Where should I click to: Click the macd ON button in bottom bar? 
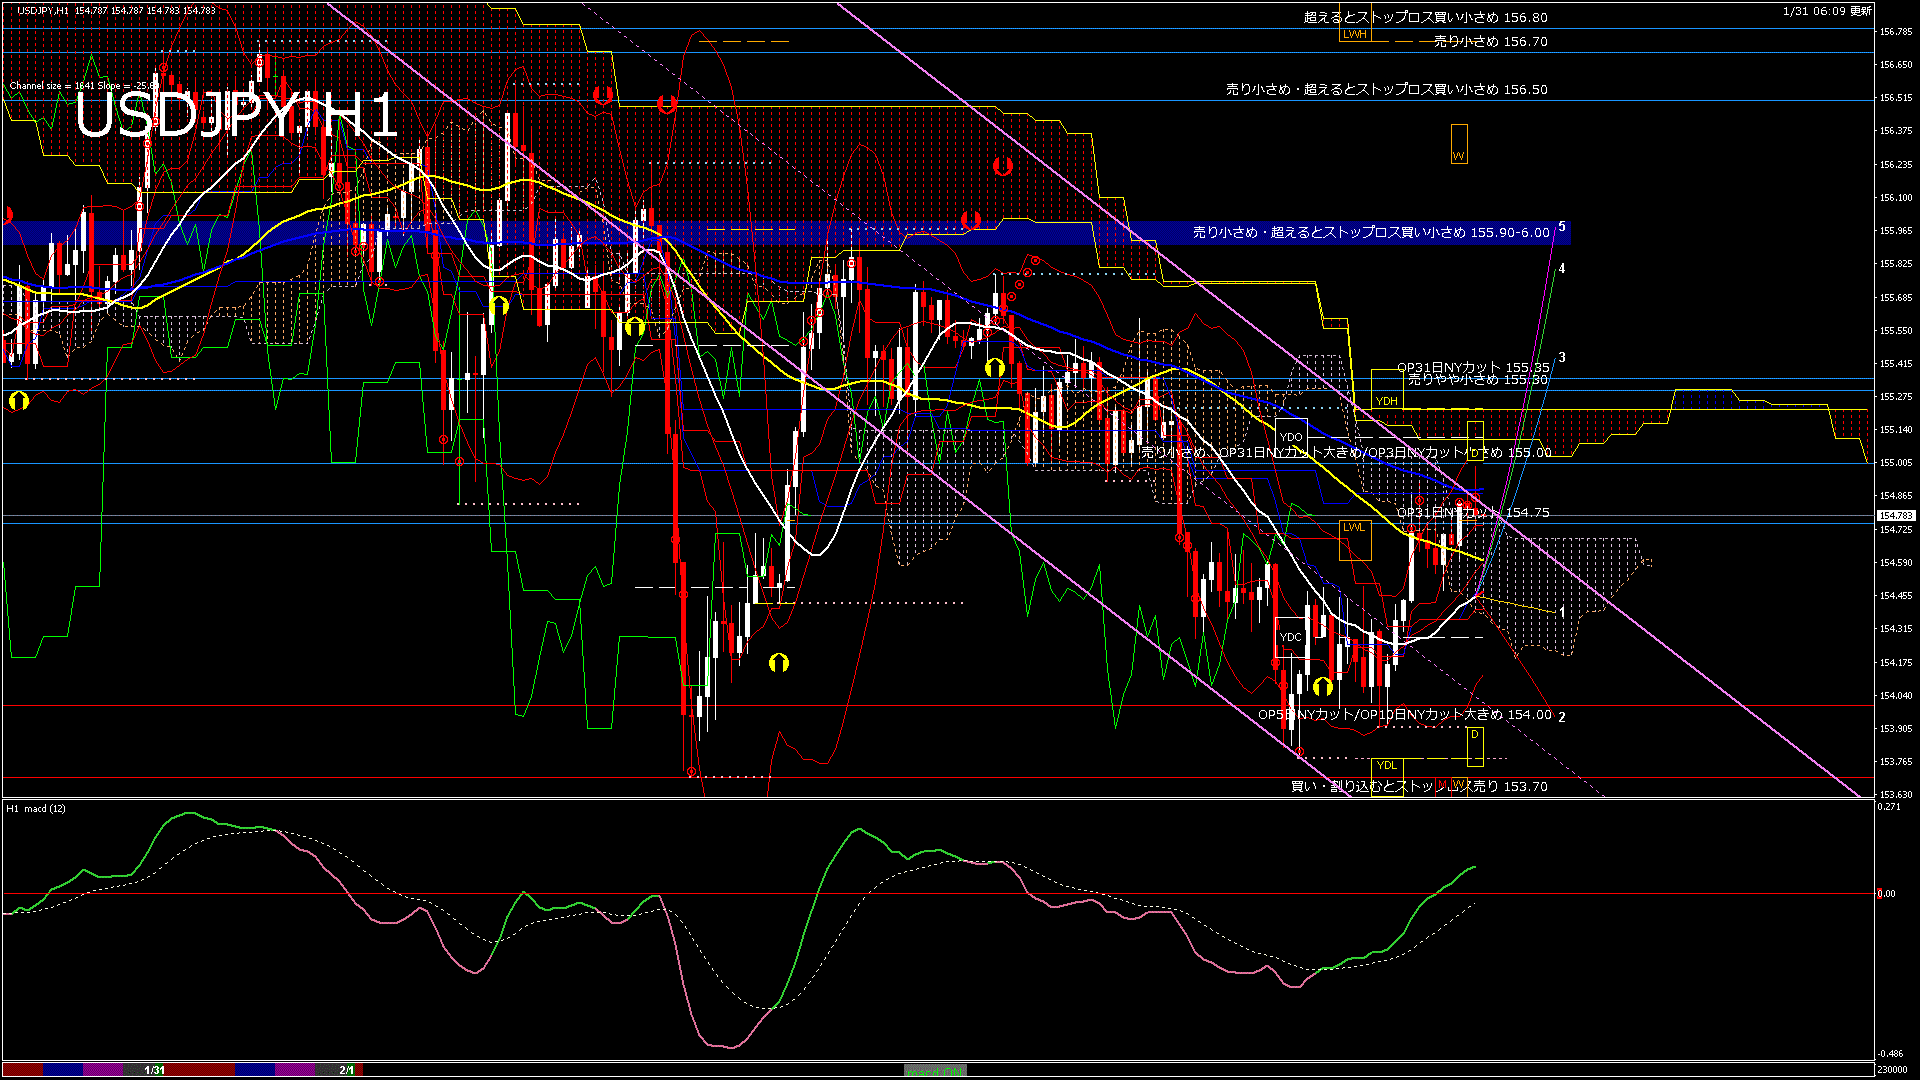coord(935,1070)
